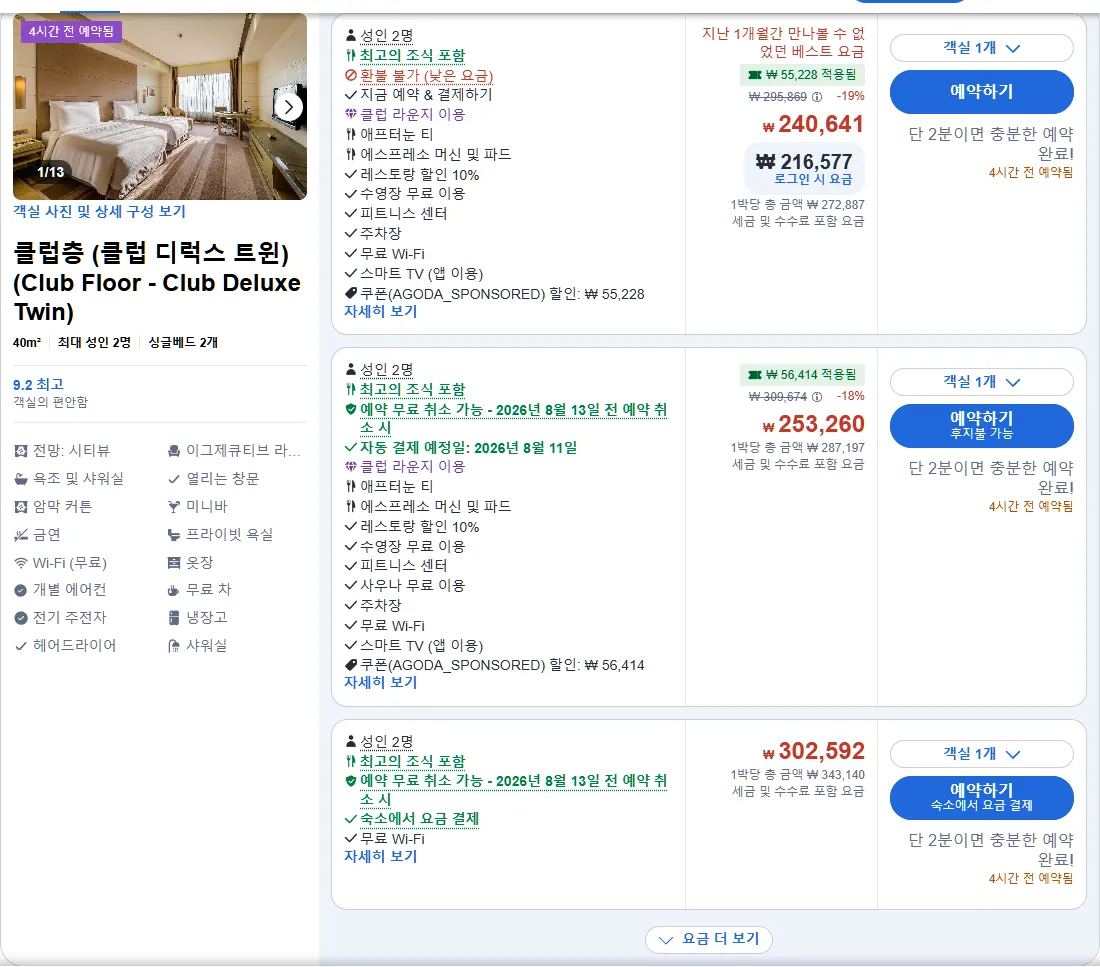Click the 전기 주전자 kettle icon
Viewport: 1100px width, 967px height.
pyautogui.click(x=21, y=618)
